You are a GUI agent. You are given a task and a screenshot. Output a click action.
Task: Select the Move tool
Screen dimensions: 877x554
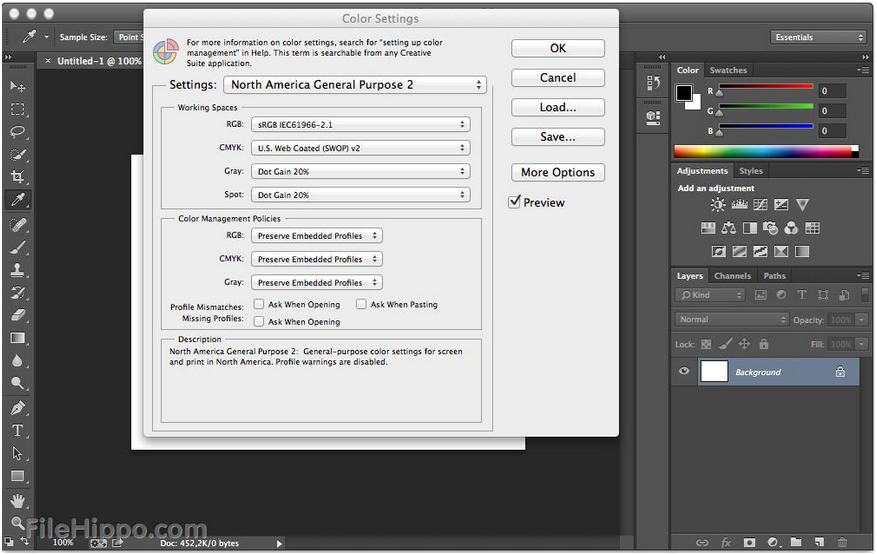17,86
